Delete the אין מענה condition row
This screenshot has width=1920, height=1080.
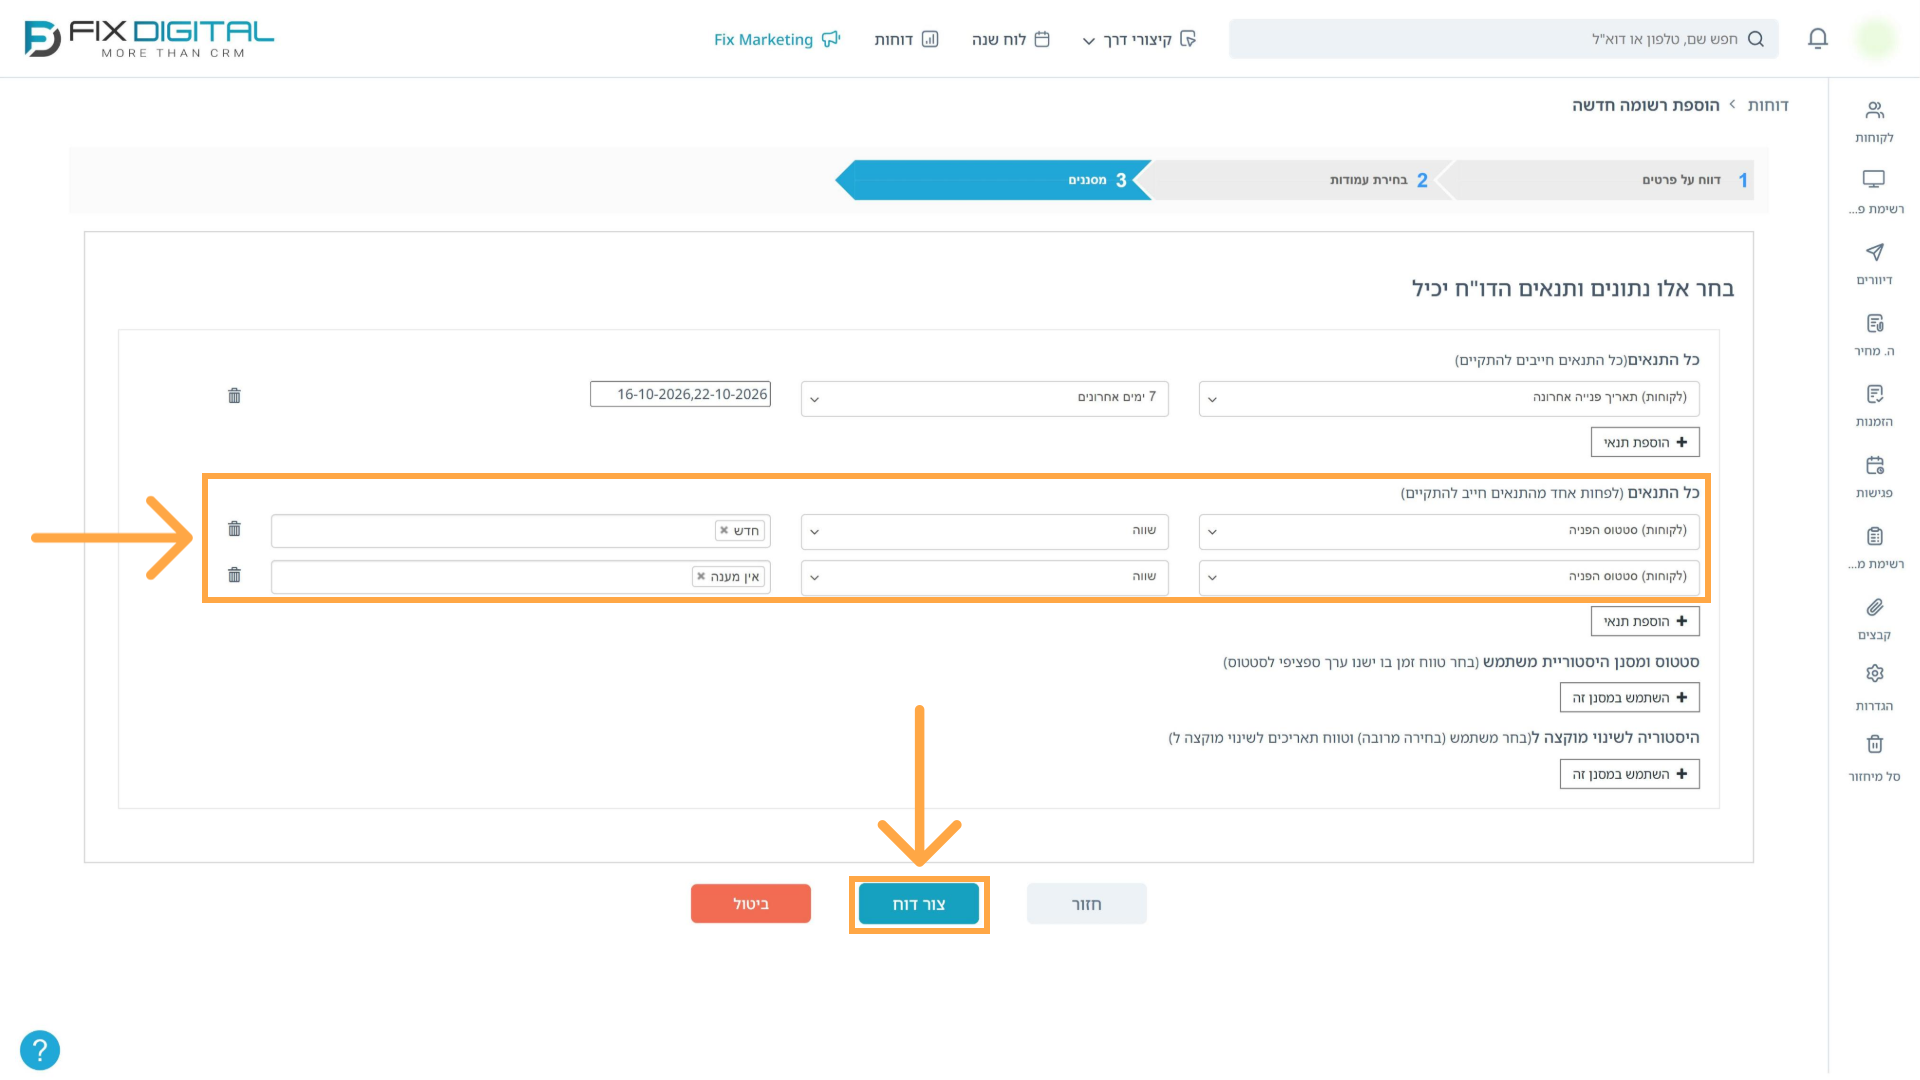pos(234,575)
